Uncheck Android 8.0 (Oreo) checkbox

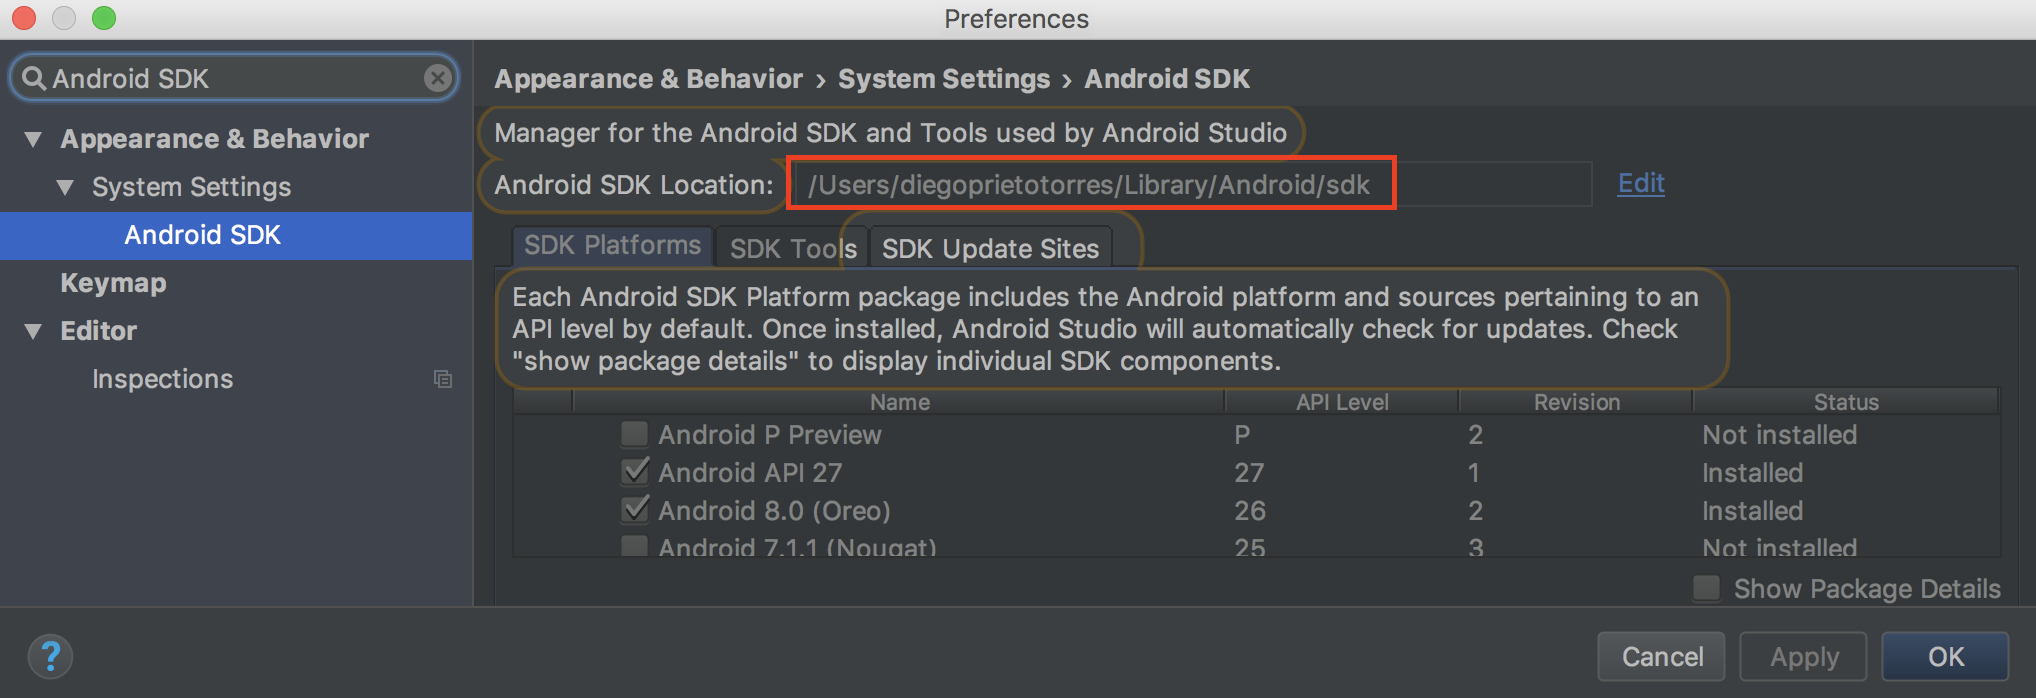634,510
